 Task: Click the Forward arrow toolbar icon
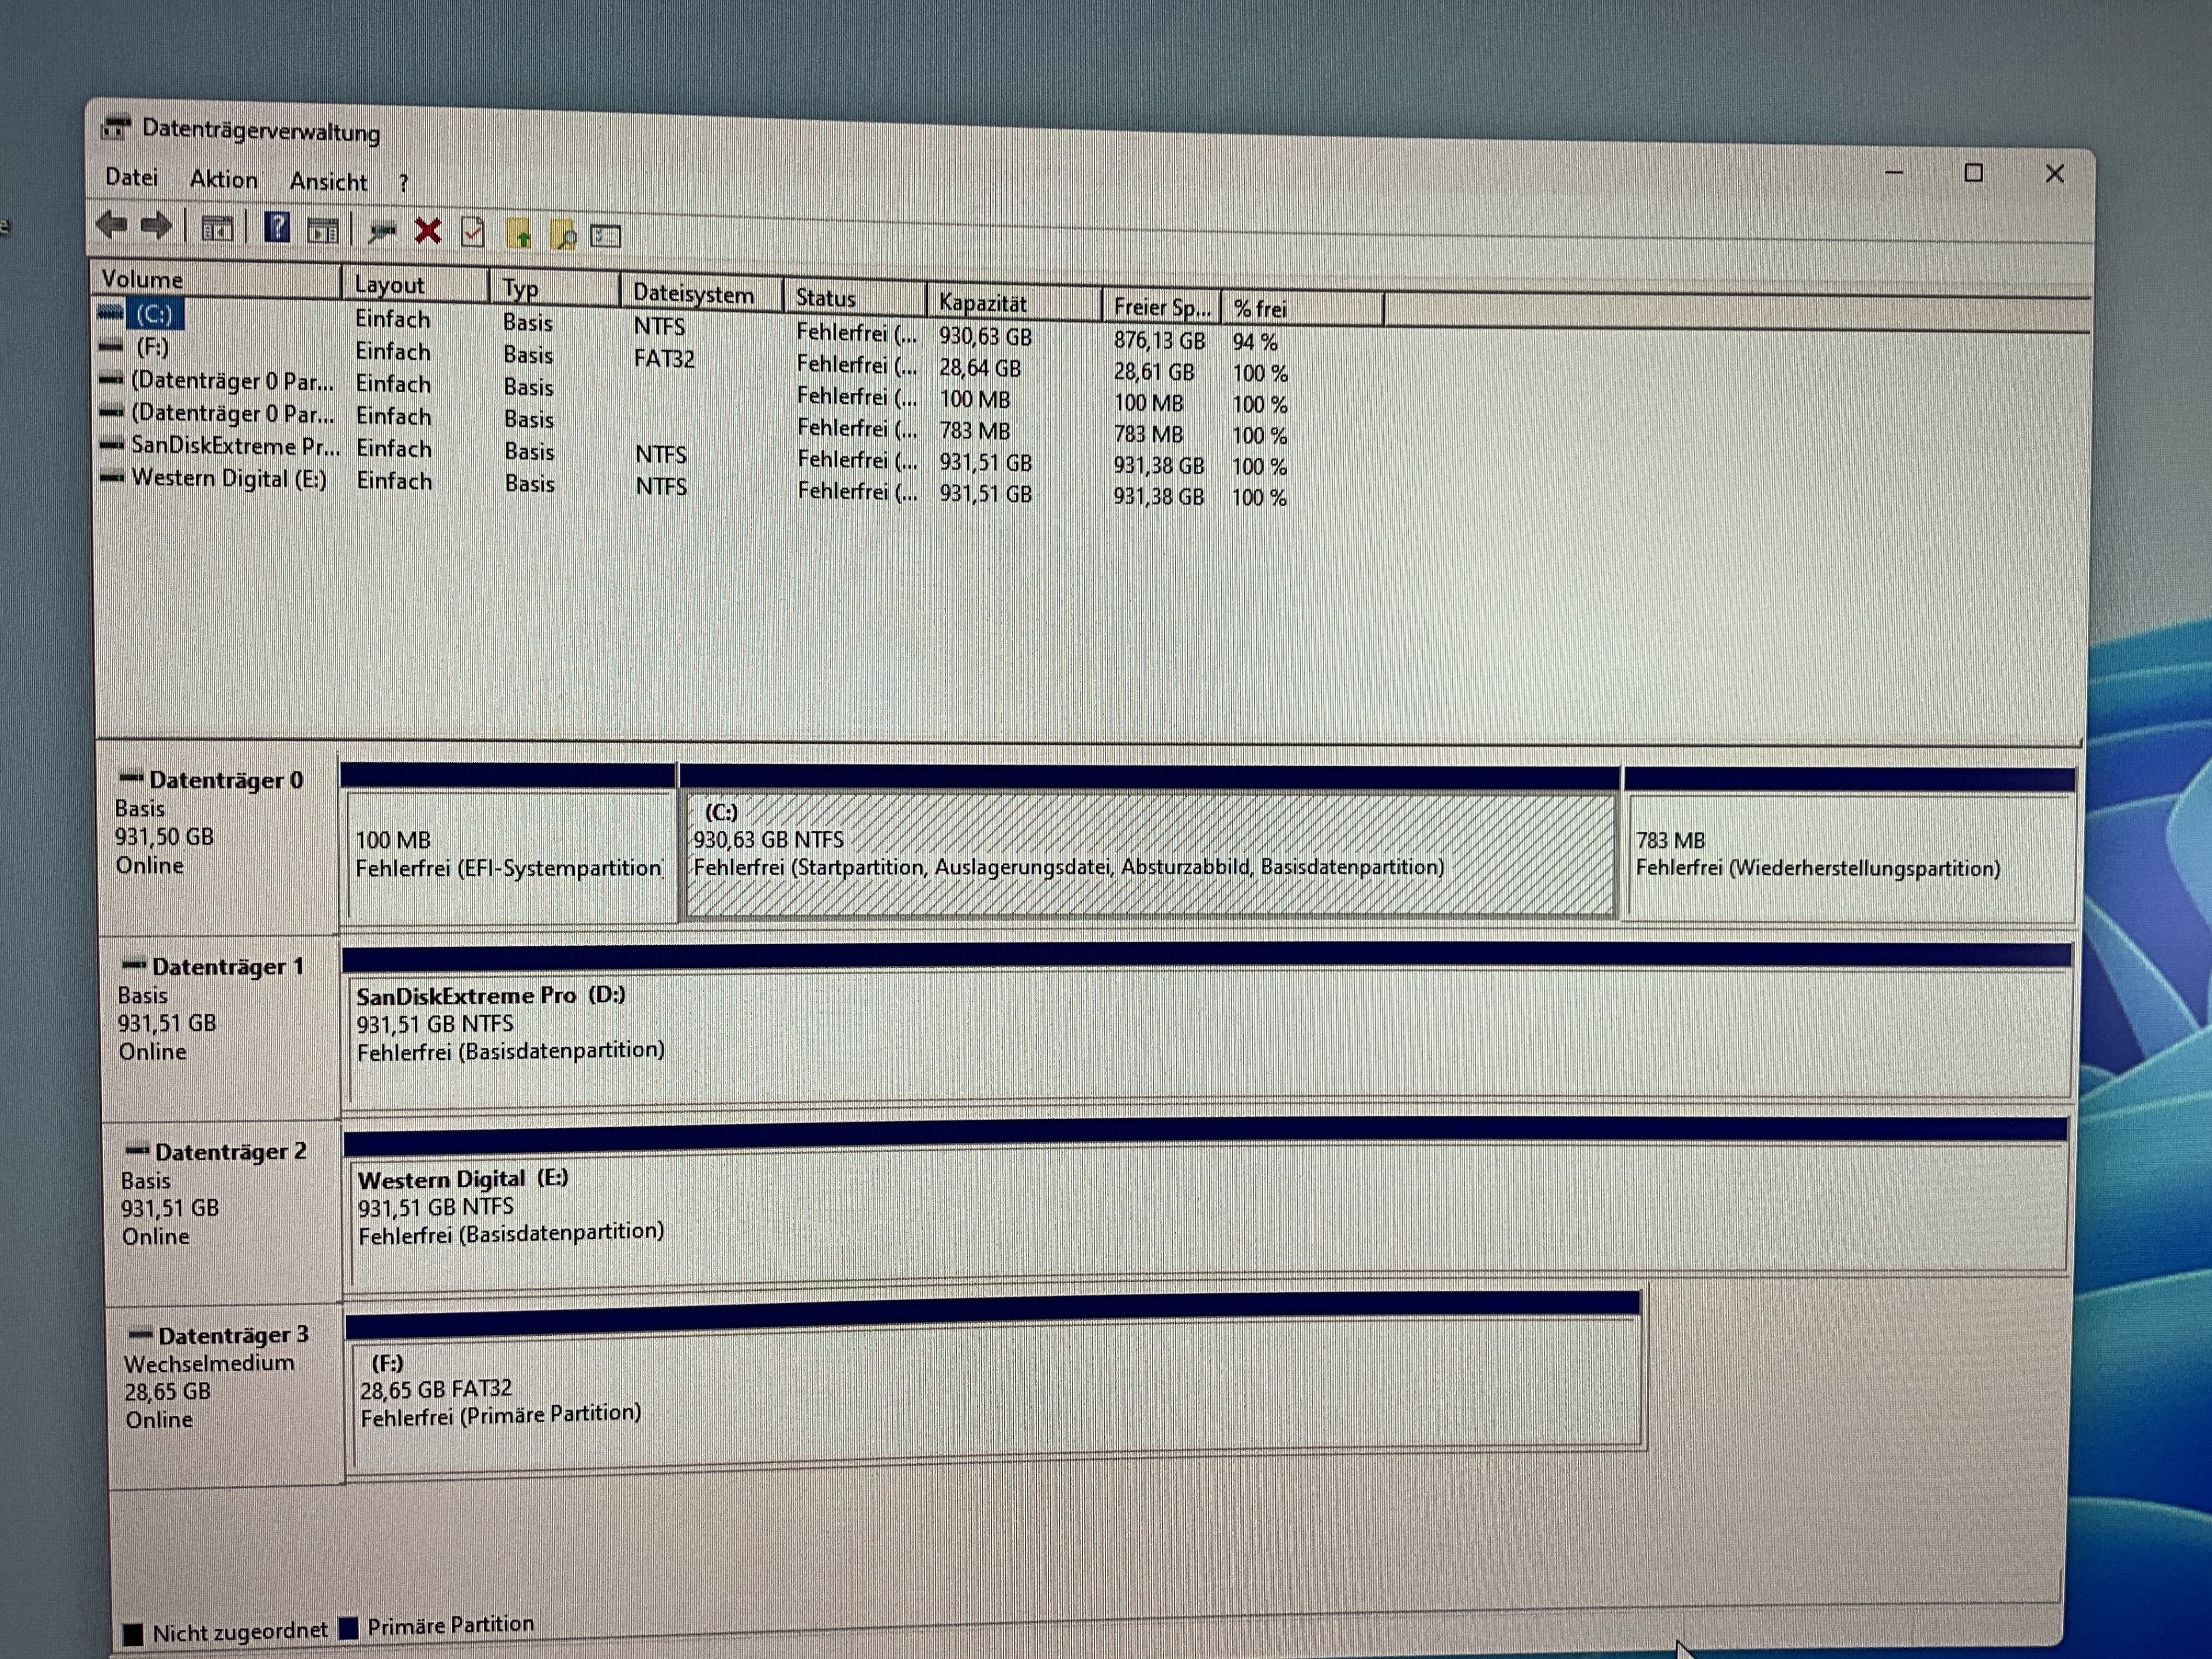click(x=156, y=226)
